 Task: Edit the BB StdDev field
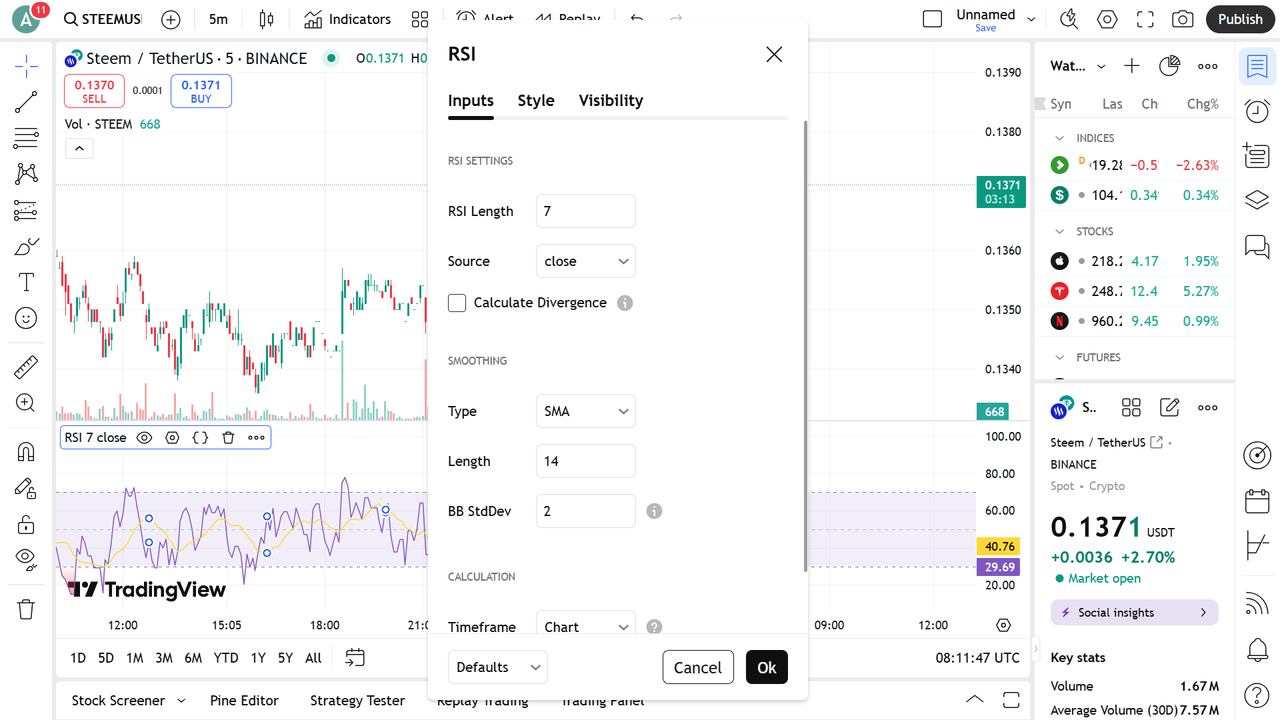(586, 511)
